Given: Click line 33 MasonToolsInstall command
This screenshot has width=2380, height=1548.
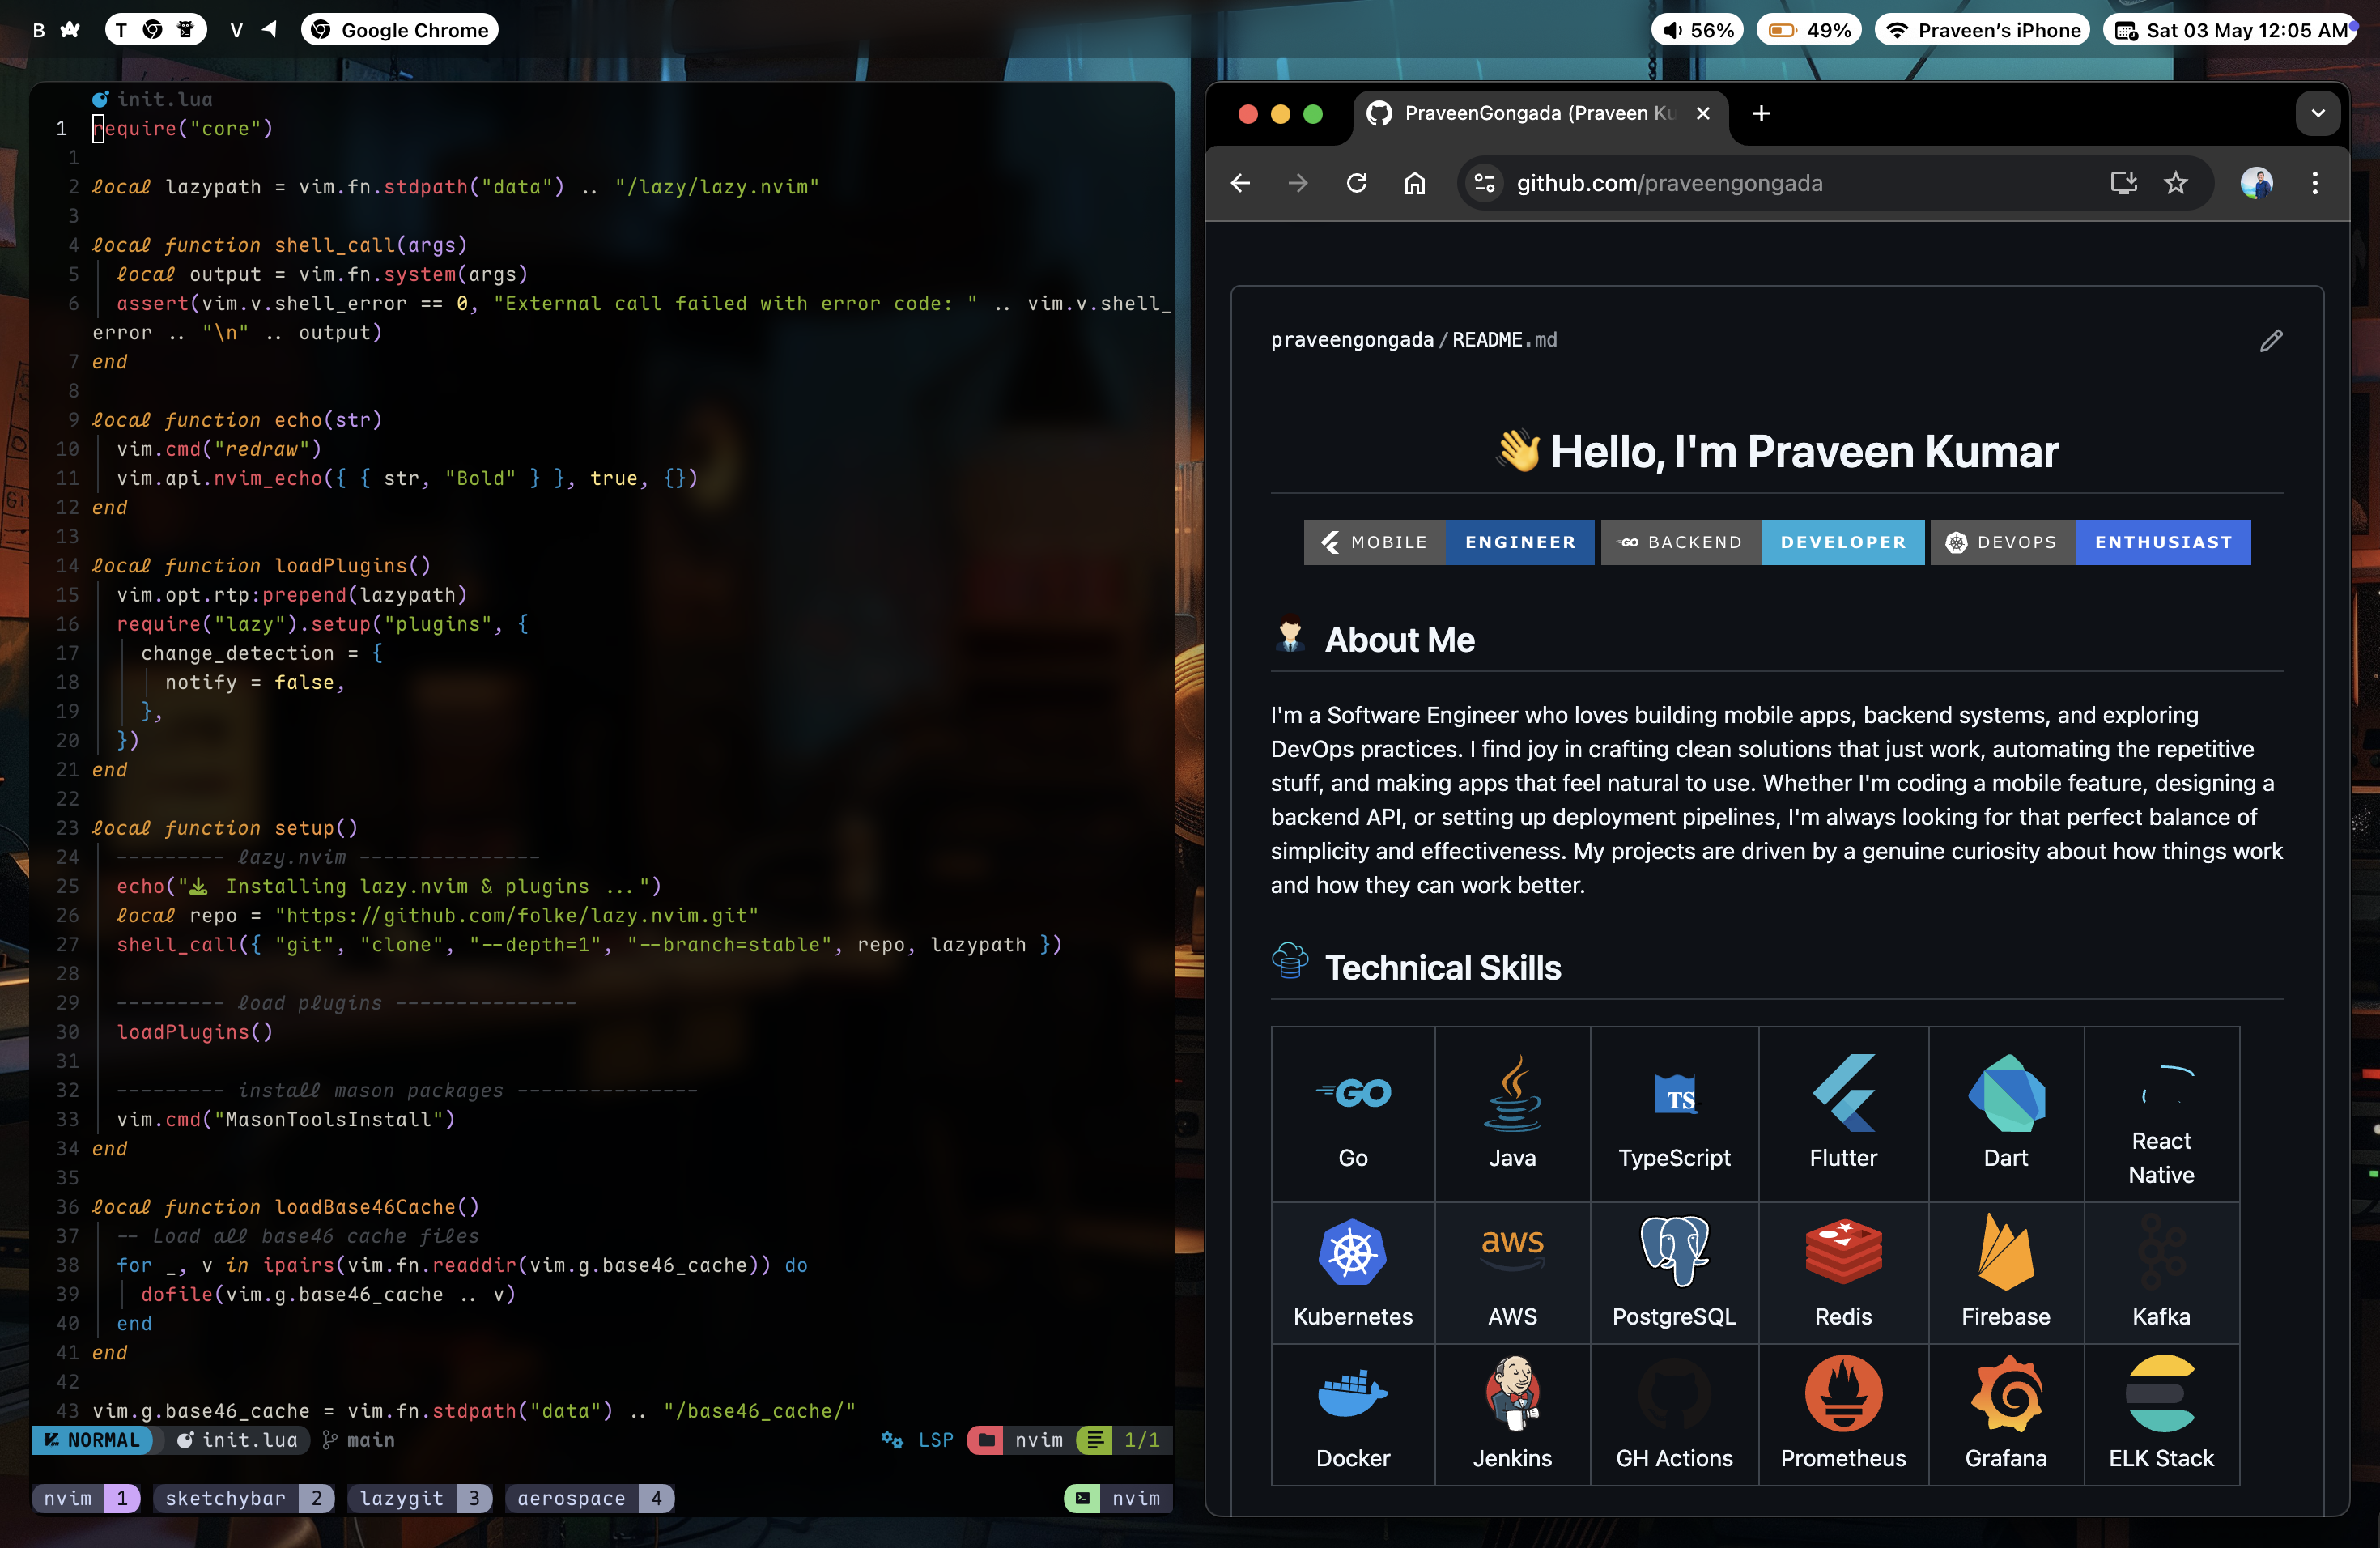Looking at the screenshot, I should (x=286, y=1119).
